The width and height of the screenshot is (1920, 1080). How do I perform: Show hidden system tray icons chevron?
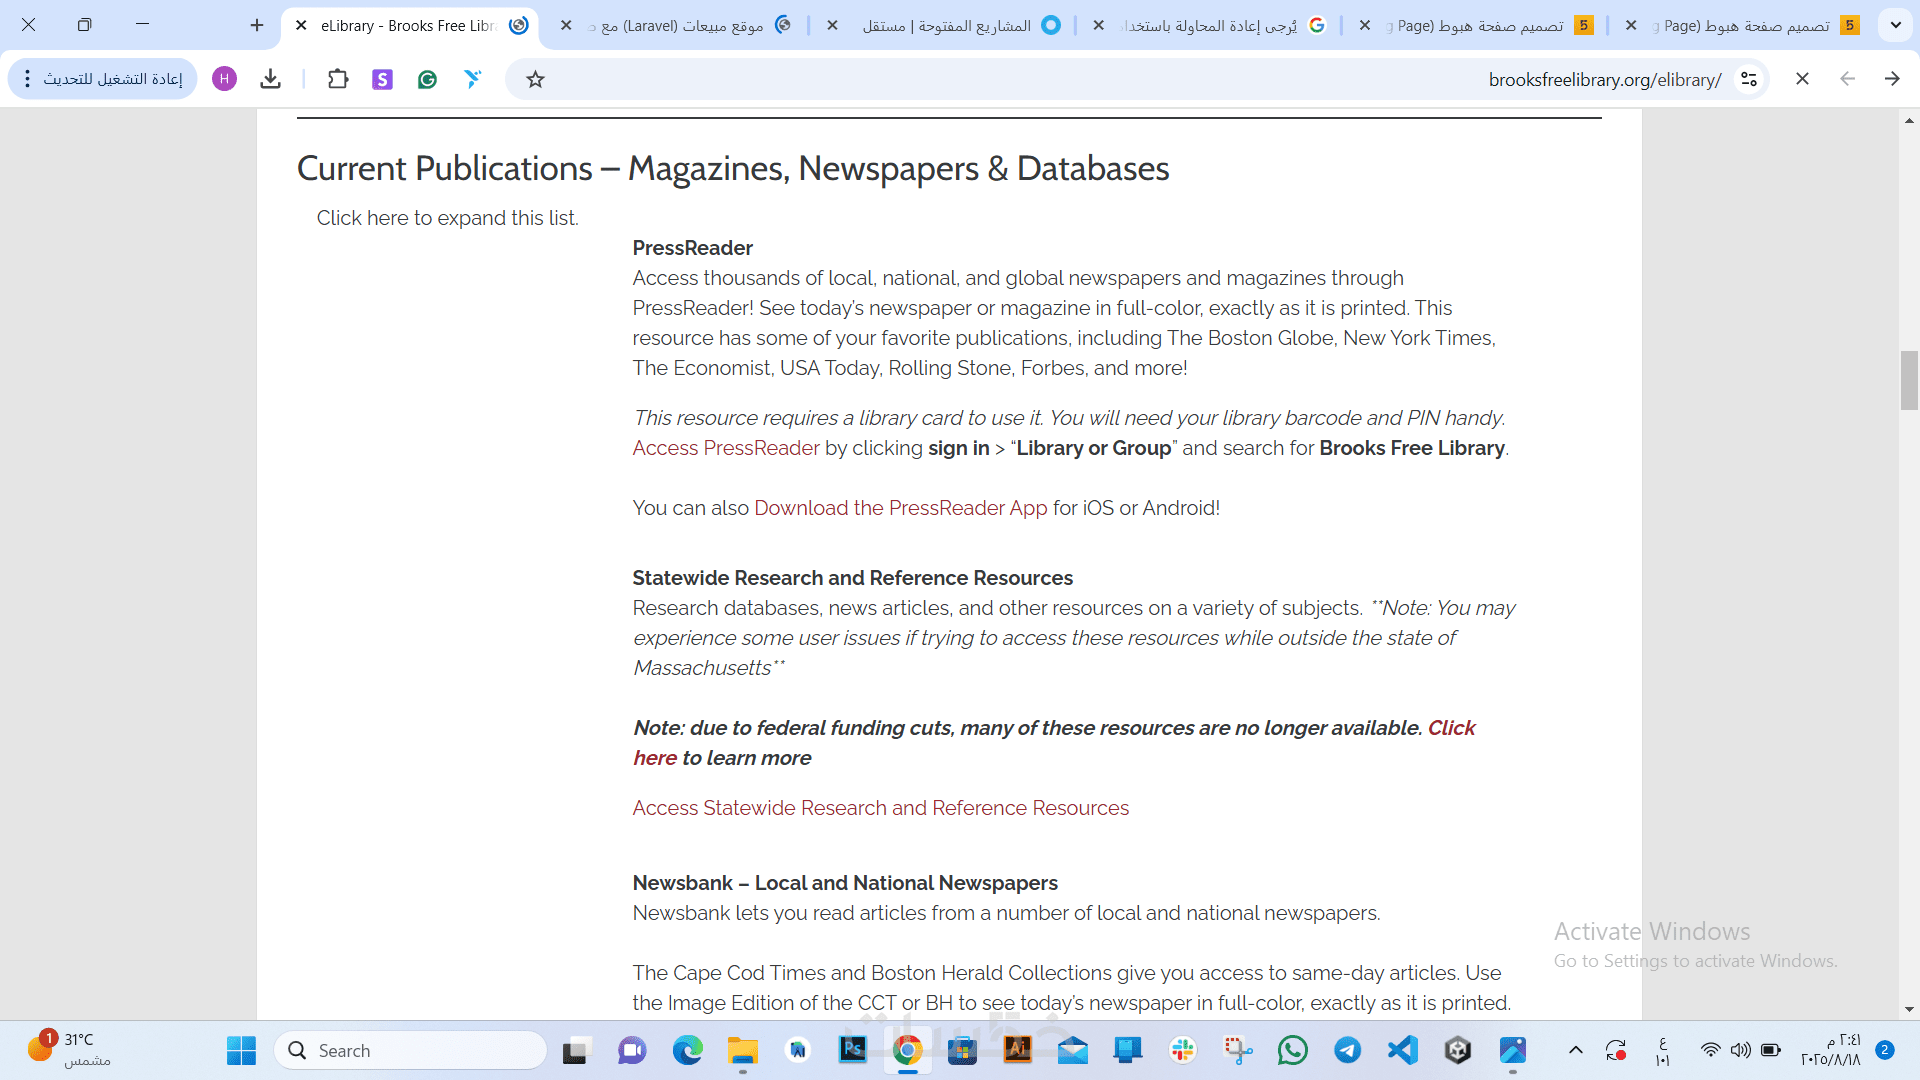(x=1575, y=1050)
